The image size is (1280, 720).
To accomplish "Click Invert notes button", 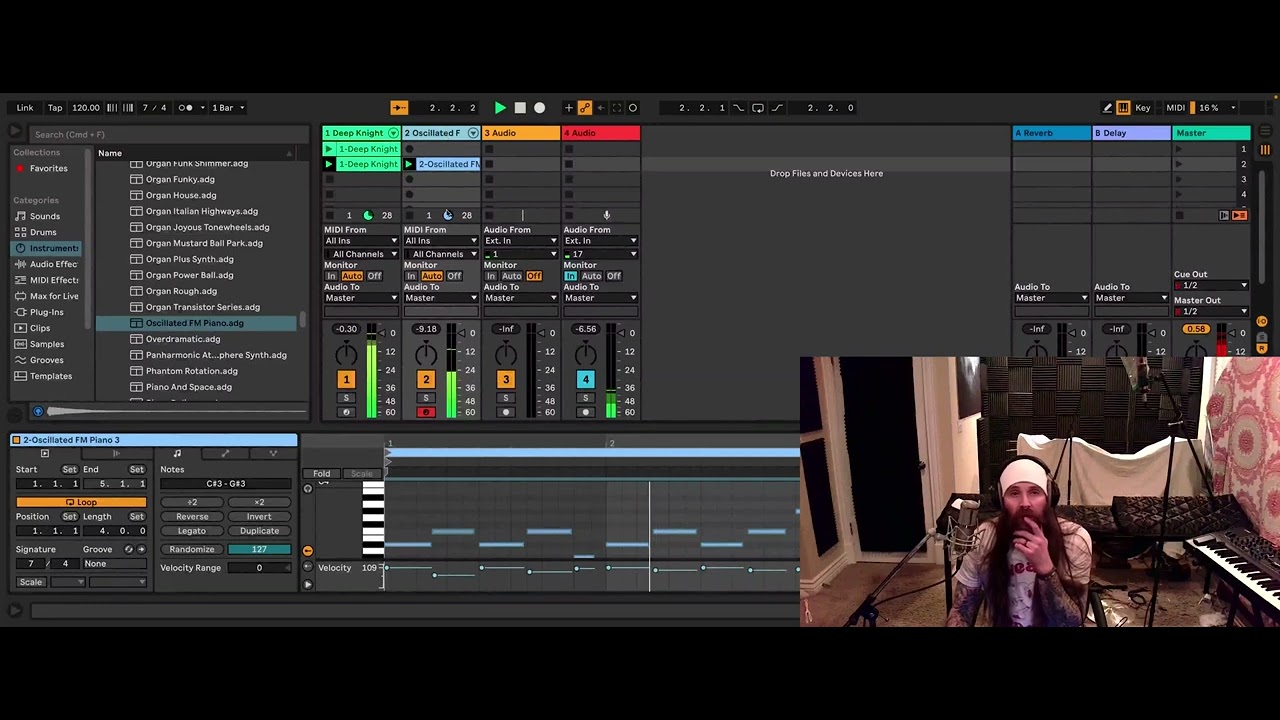I will coord(259,517).
